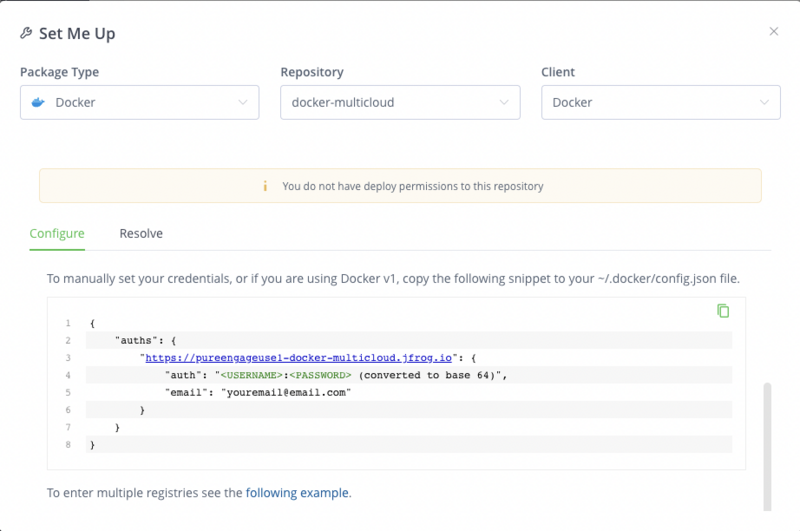Open the Client dropdown
Image resolution: width=800 pixels, height=531 pixels.
661,103
